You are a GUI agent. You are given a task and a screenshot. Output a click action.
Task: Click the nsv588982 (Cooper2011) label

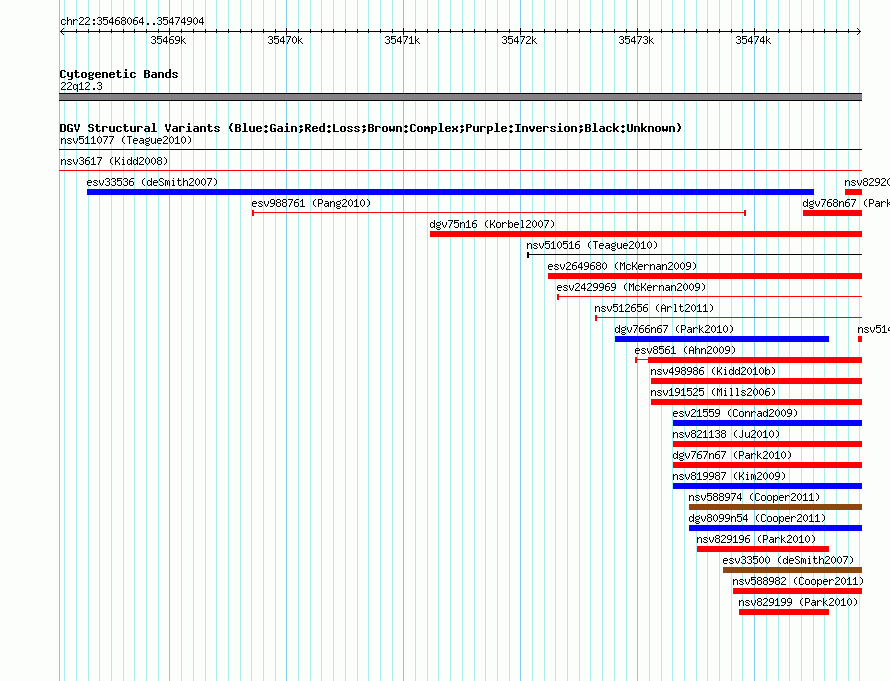797,581
